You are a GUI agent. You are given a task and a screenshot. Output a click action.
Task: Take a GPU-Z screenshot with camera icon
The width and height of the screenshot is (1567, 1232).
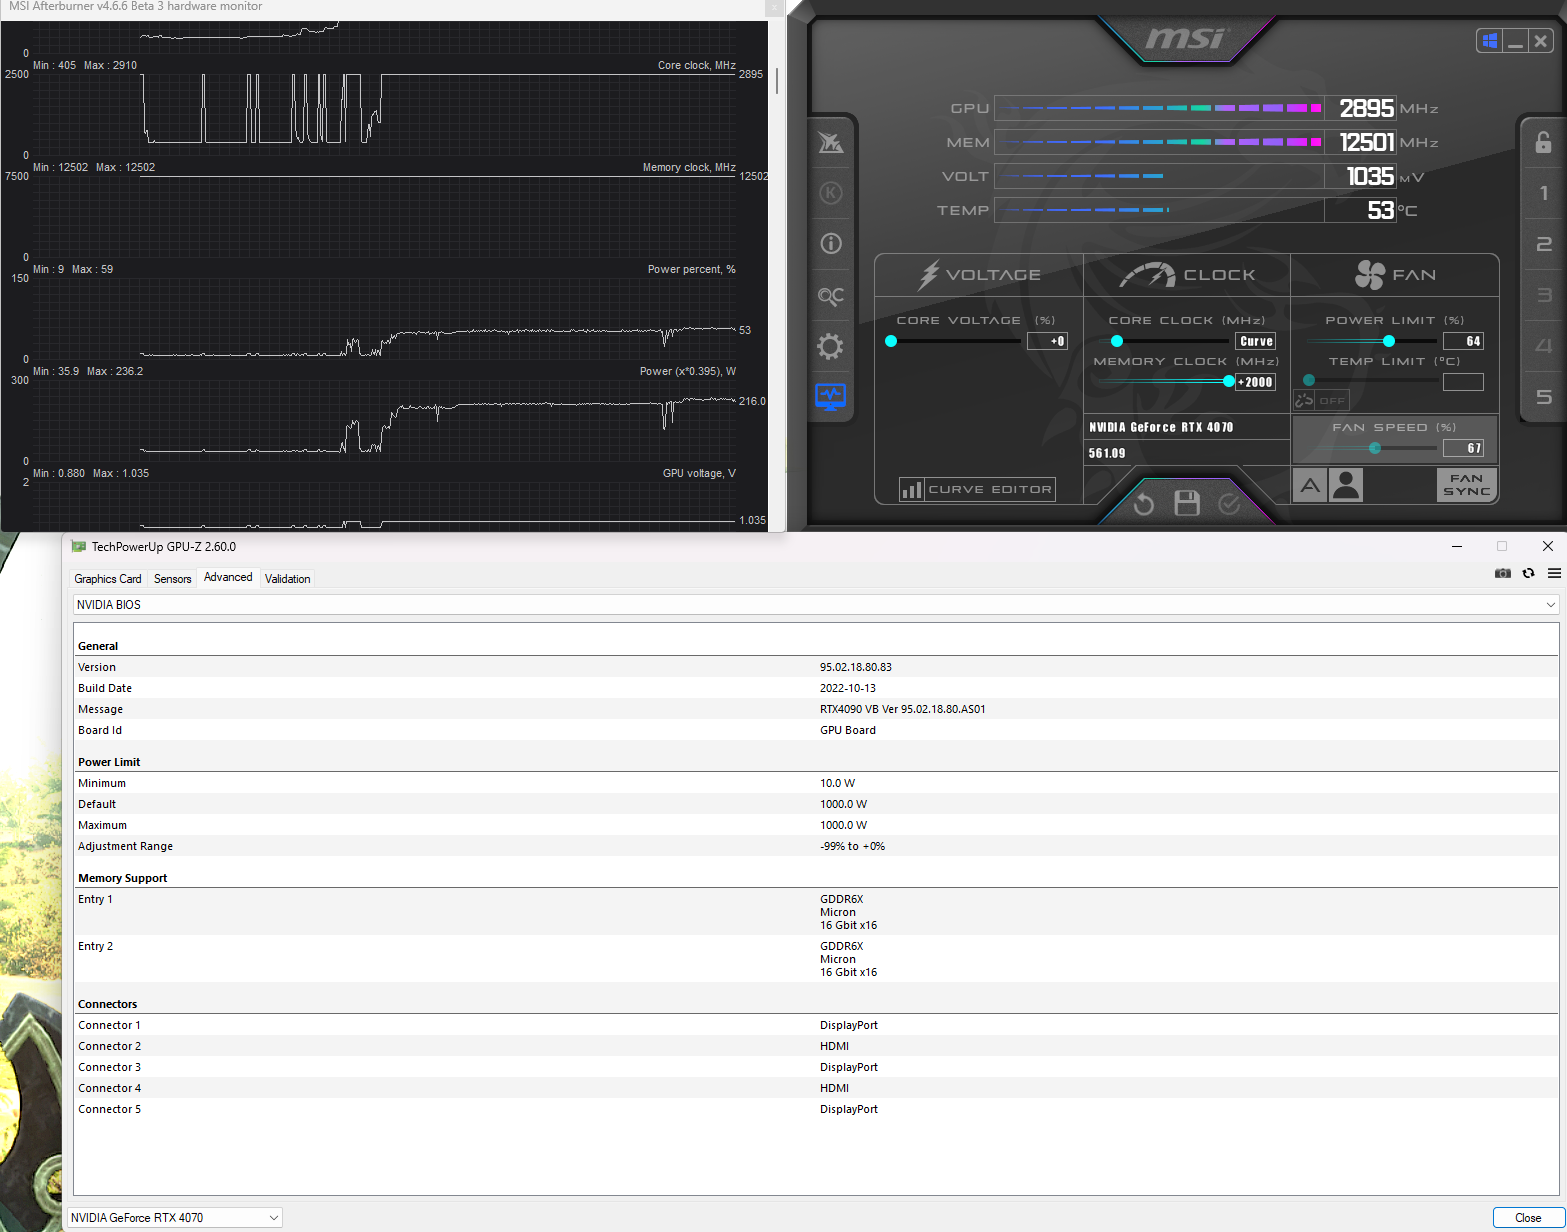(x=1502, y=573)
